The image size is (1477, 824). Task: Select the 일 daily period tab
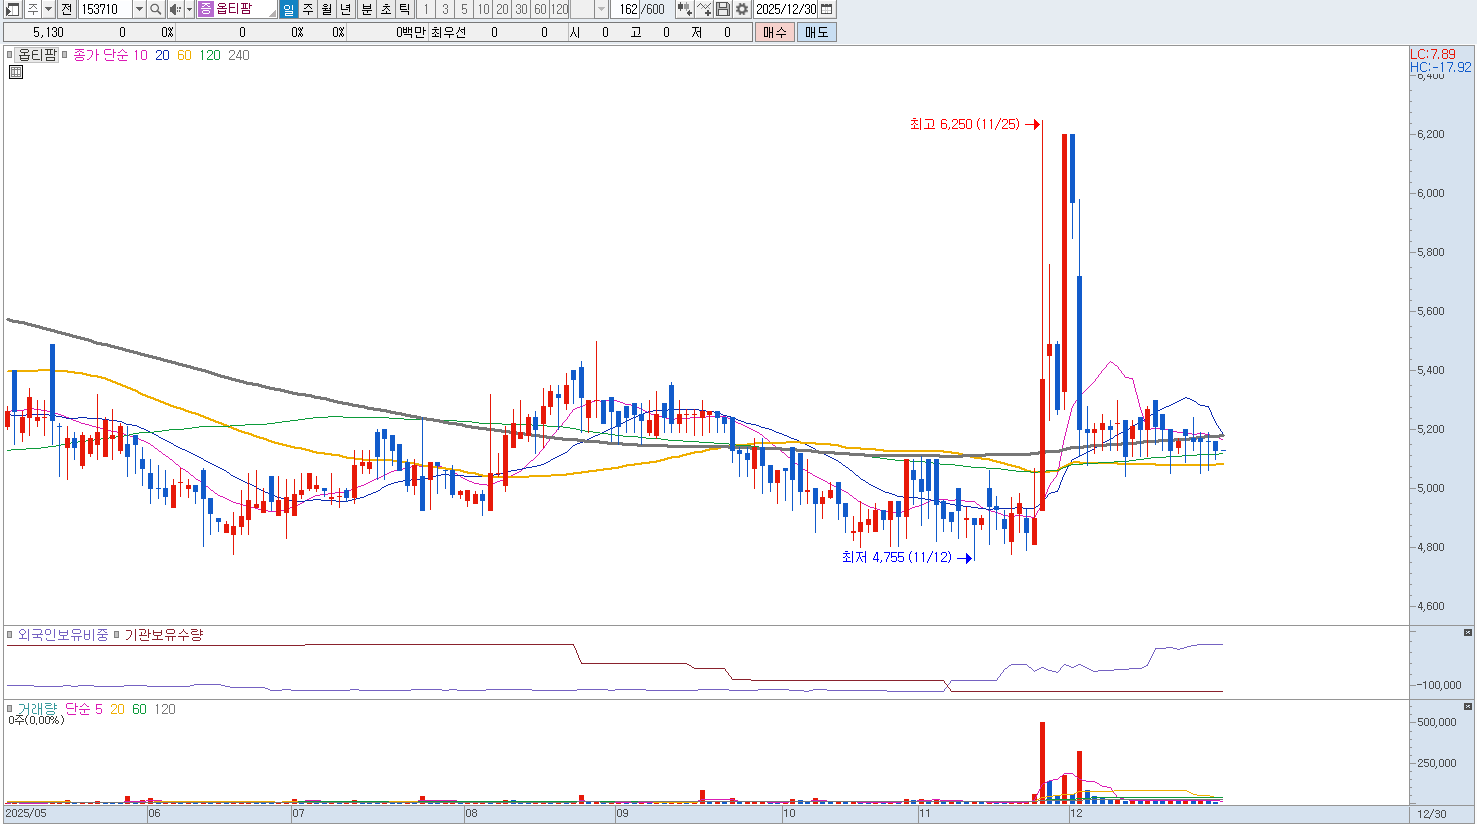pos(288,9)
